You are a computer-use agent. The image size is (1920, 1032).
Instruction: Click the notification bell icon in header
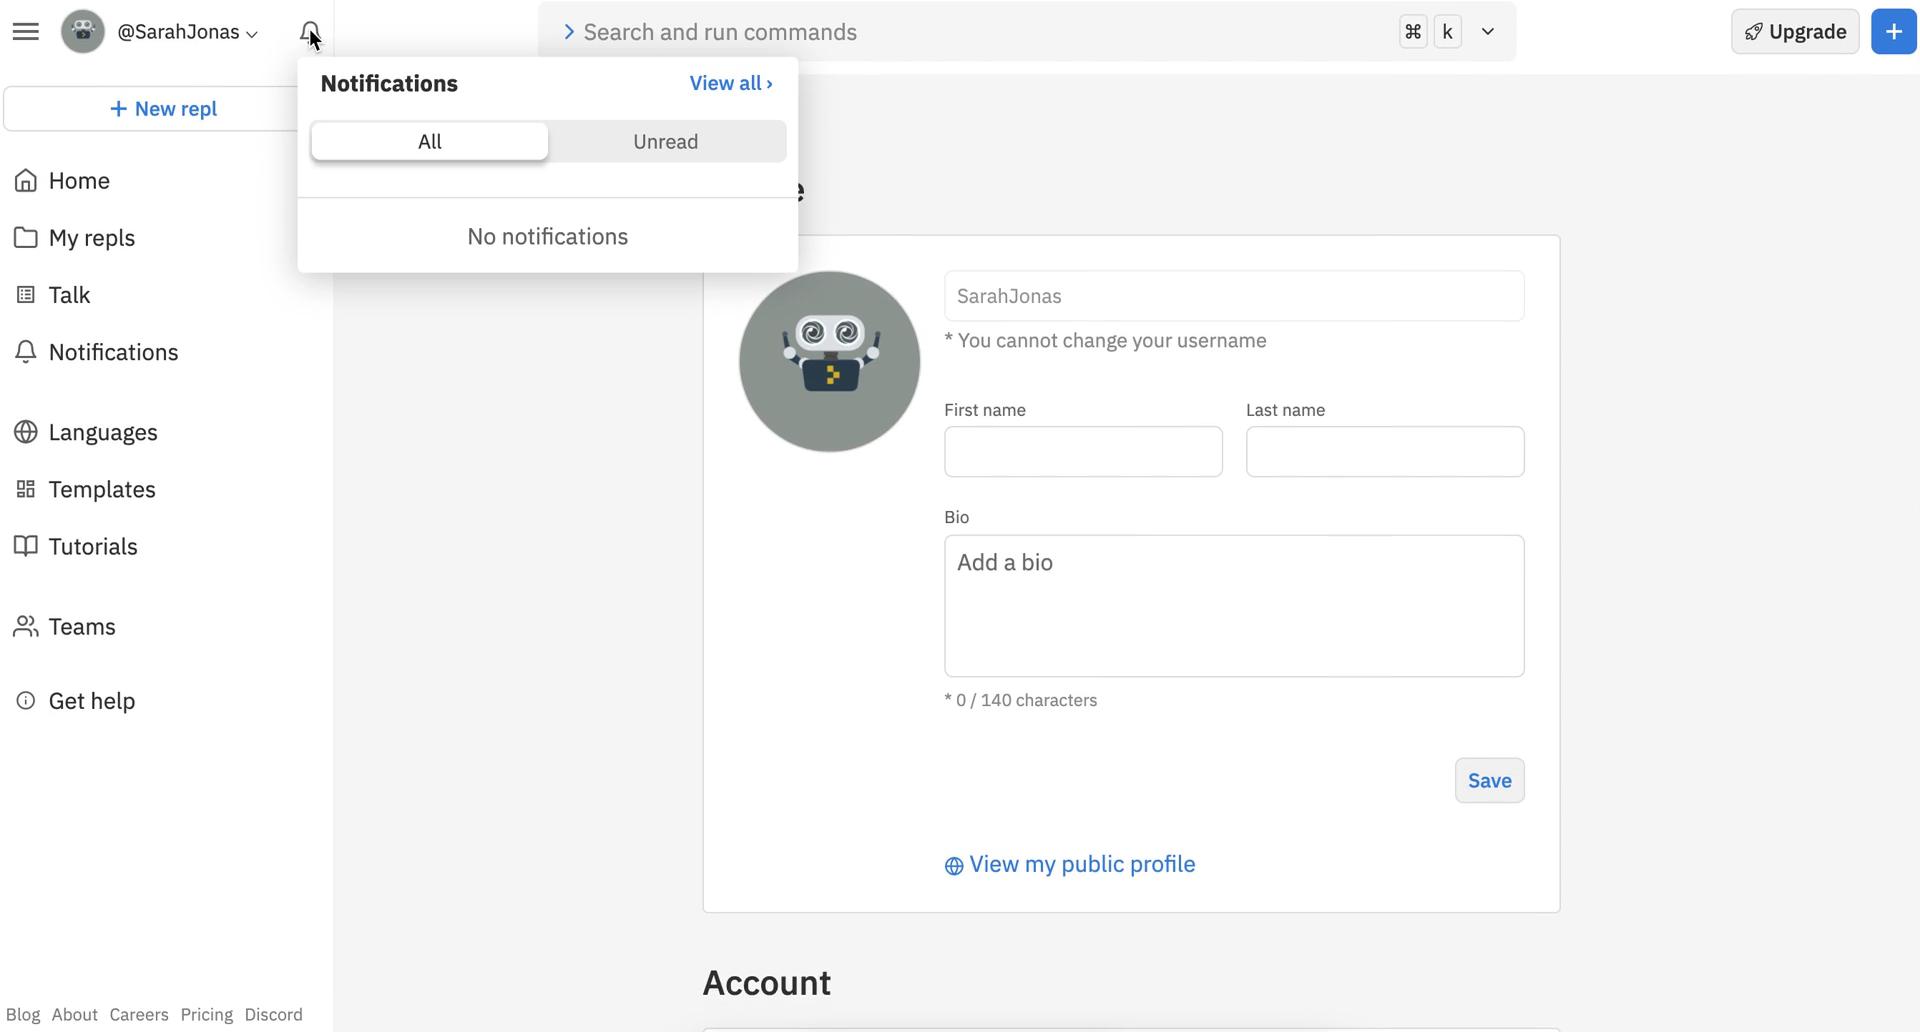click(x=309, y=32)
